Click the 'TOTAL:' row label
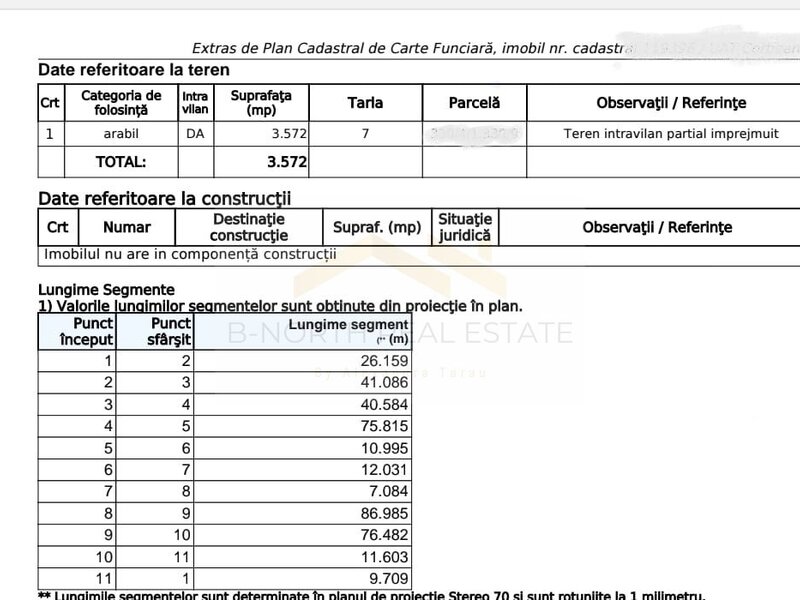Image resolution: width=800 pixels, height=600 pixels. tap(121, 161)
